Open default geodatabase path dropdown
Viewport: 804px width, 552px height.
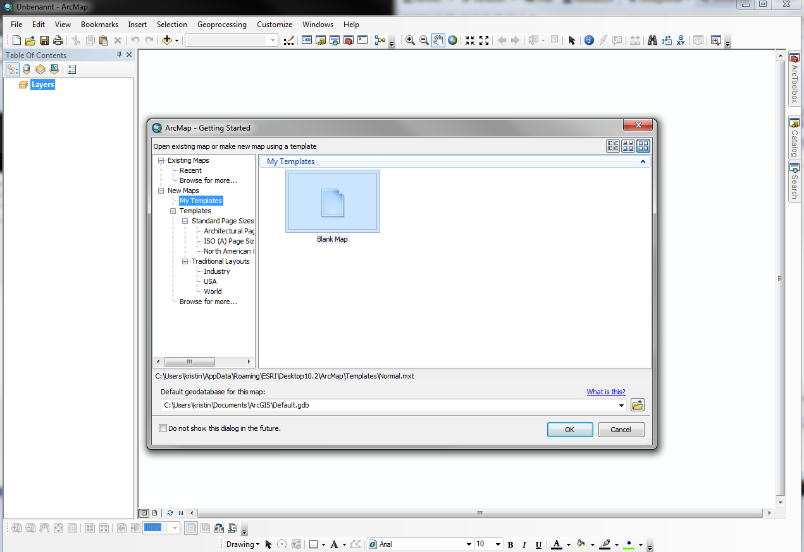(621, 405)
